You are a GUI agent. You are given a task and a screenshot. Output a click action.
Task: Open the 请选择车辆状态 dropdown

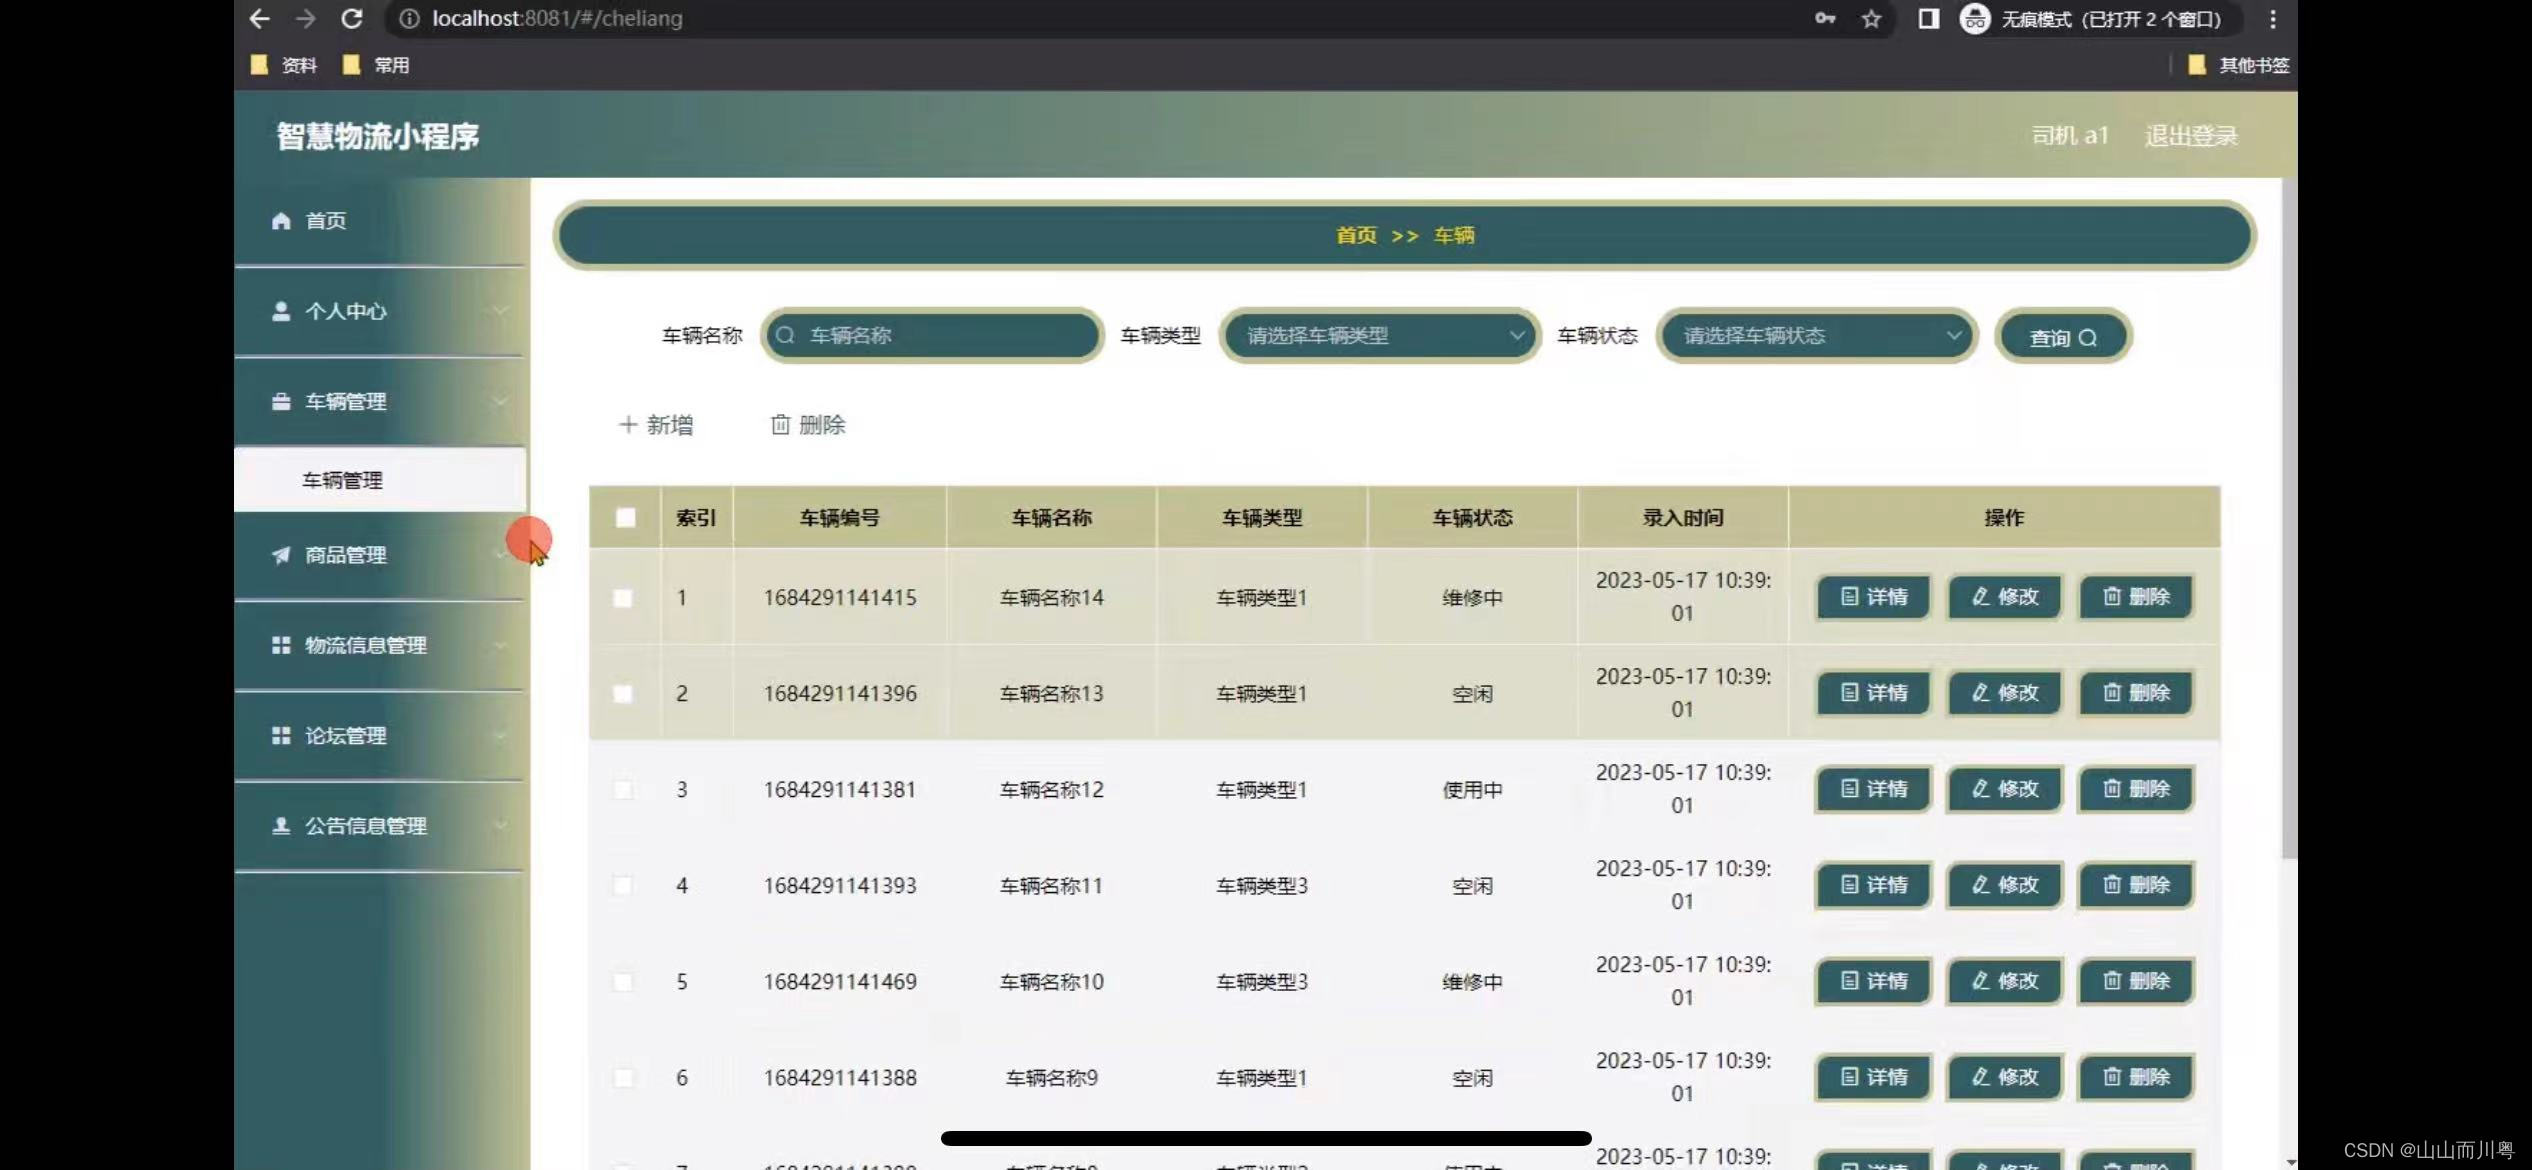click(1816, 336)
